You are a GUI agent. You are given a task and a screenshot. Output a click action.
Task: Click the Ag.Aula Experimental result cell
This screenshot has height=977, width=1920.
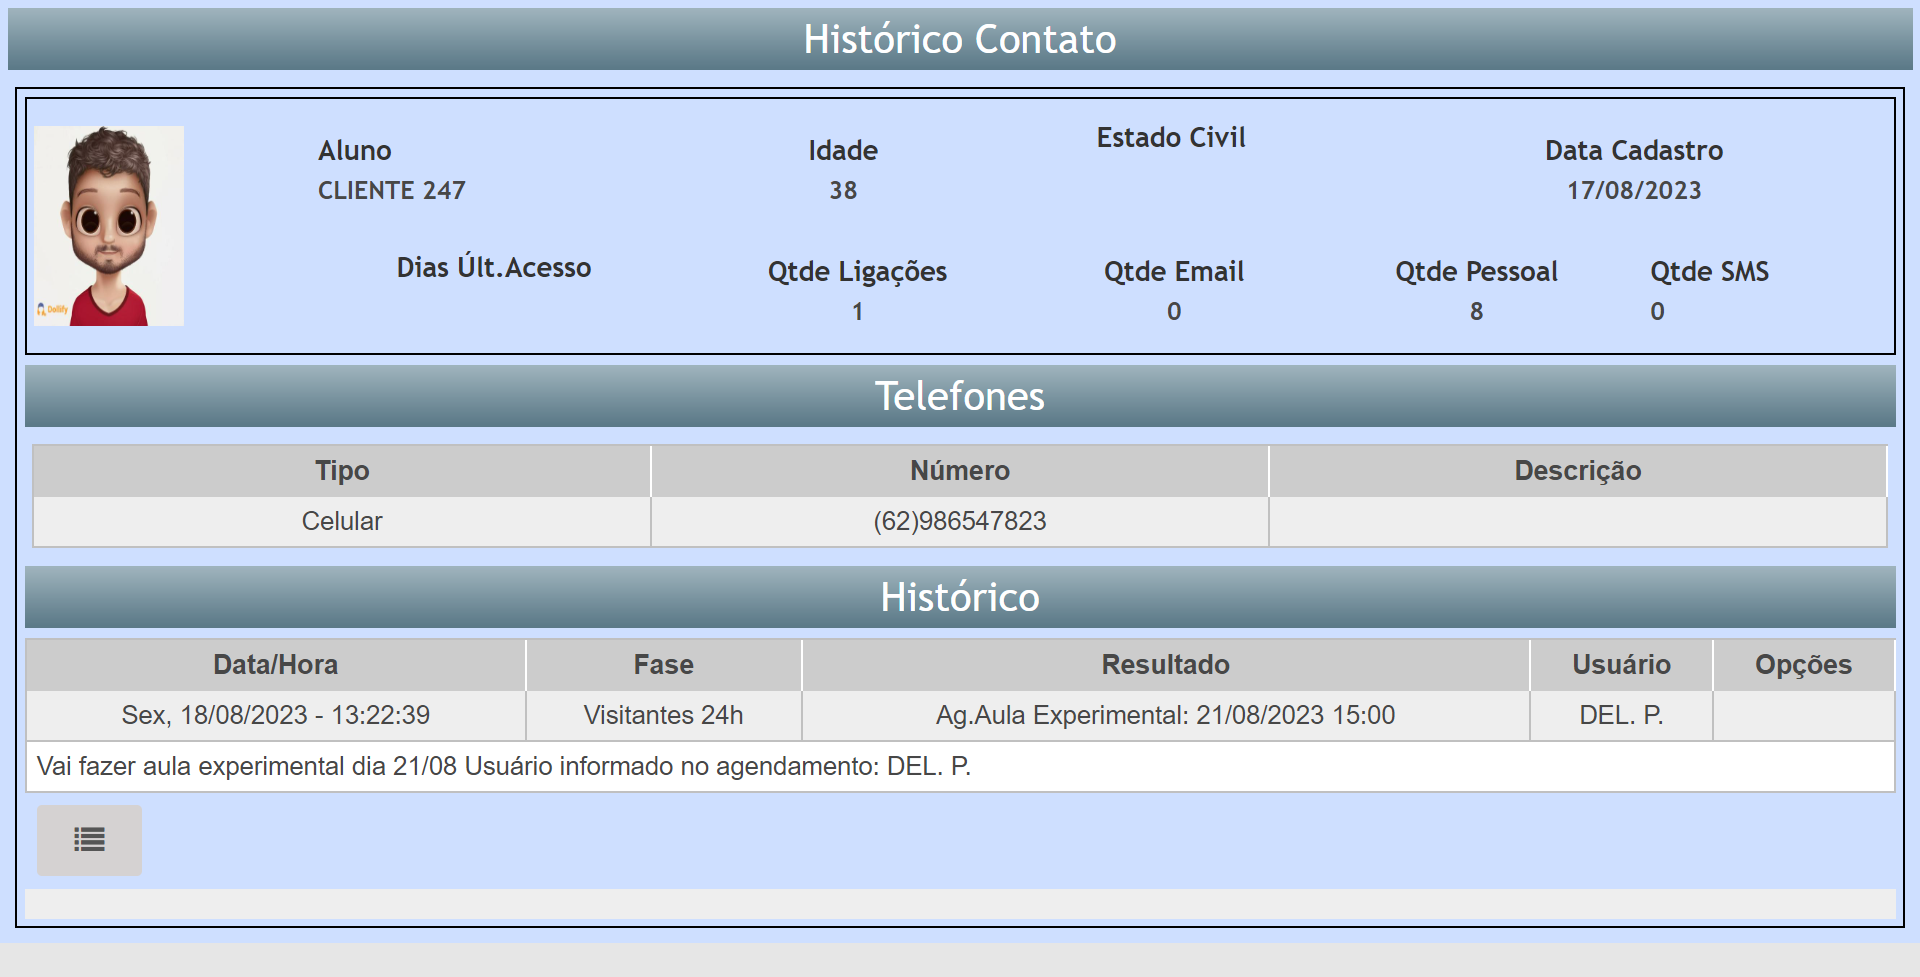tap(1165, 715)
